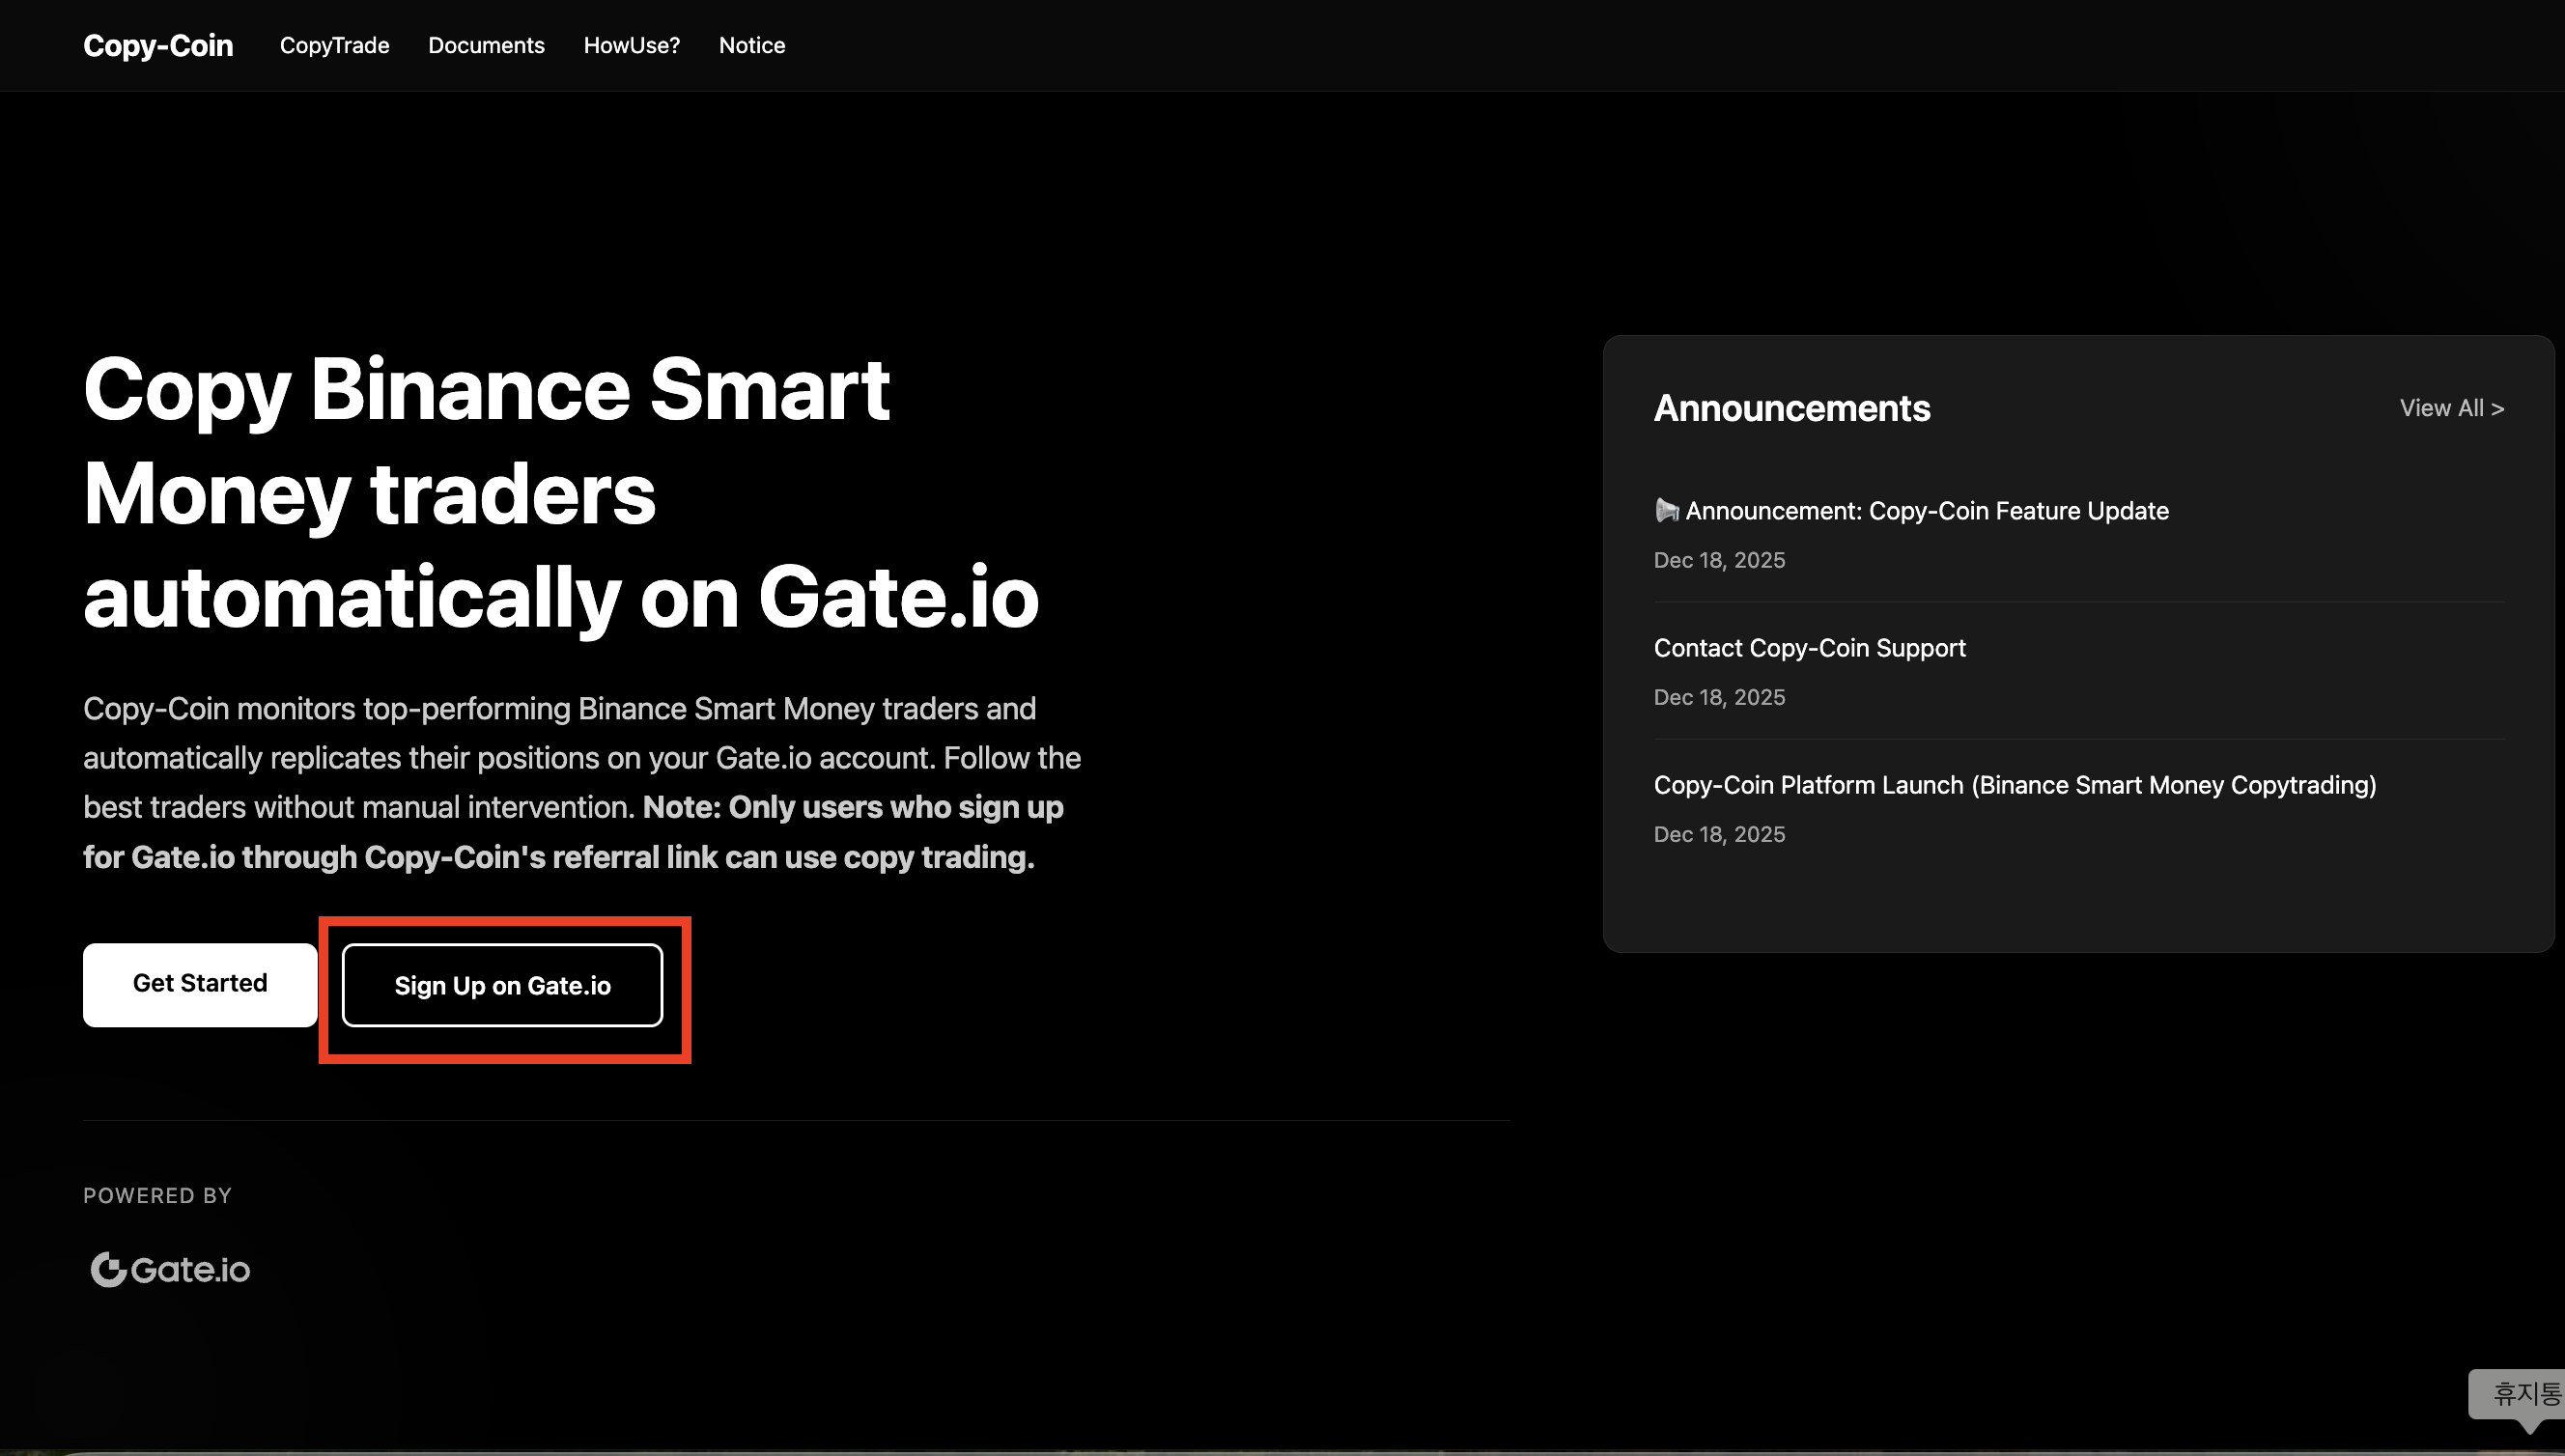Click the POWERED BY label
This screenshot has height=1456, width=2565.
pyautogui.click(x=157, y=1195)
